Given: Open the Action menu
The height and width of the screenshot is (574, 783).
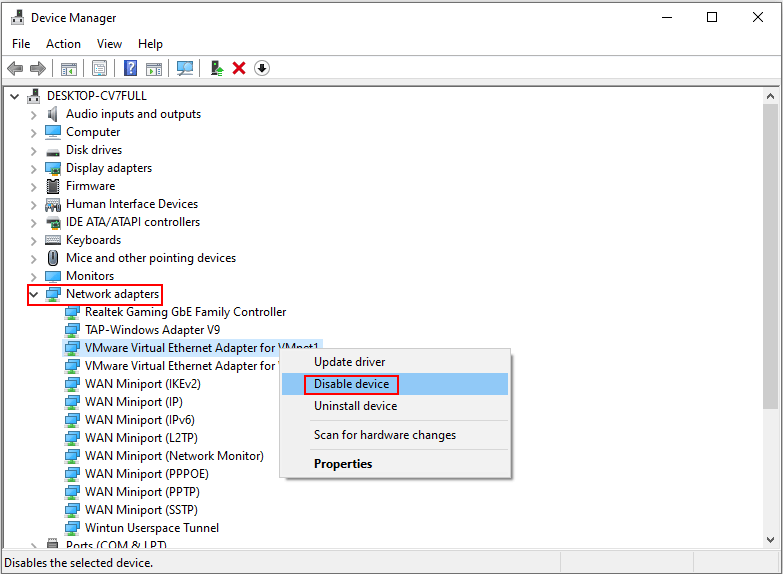Looking at the screenshot, I should [63, 44].
